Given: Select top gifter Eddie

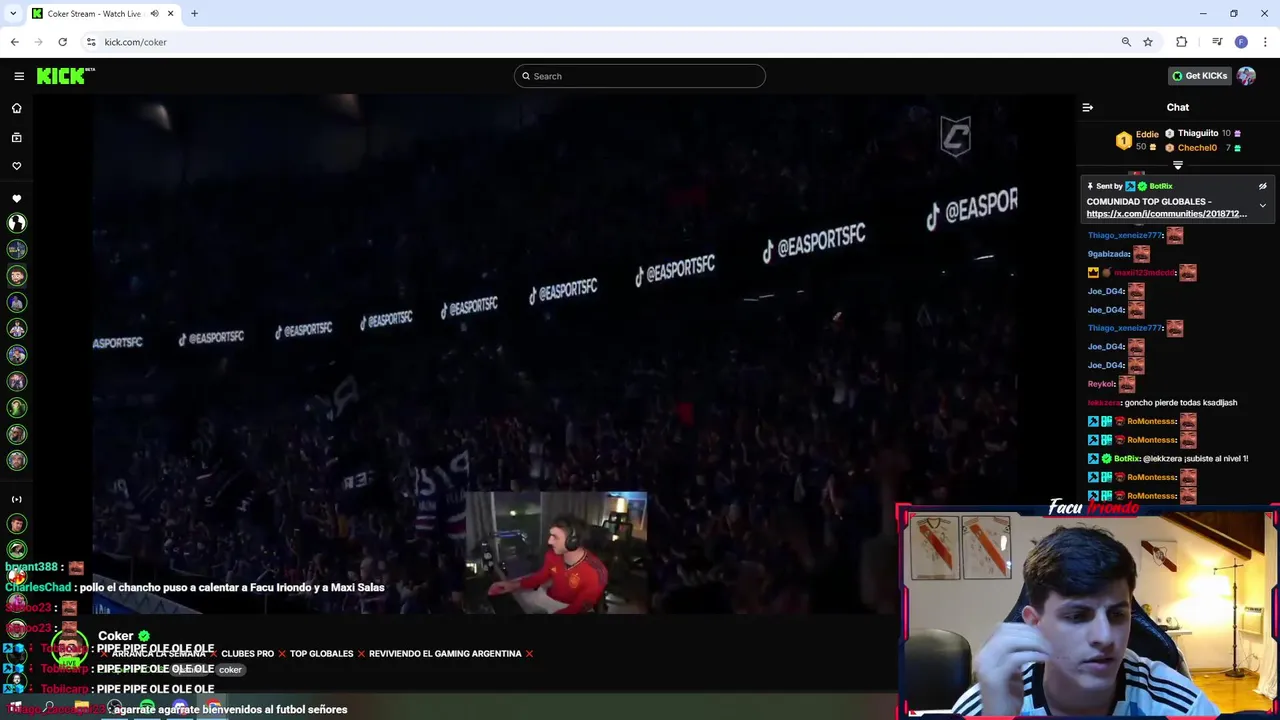Looking at the screenshot, I should 1147,134.
